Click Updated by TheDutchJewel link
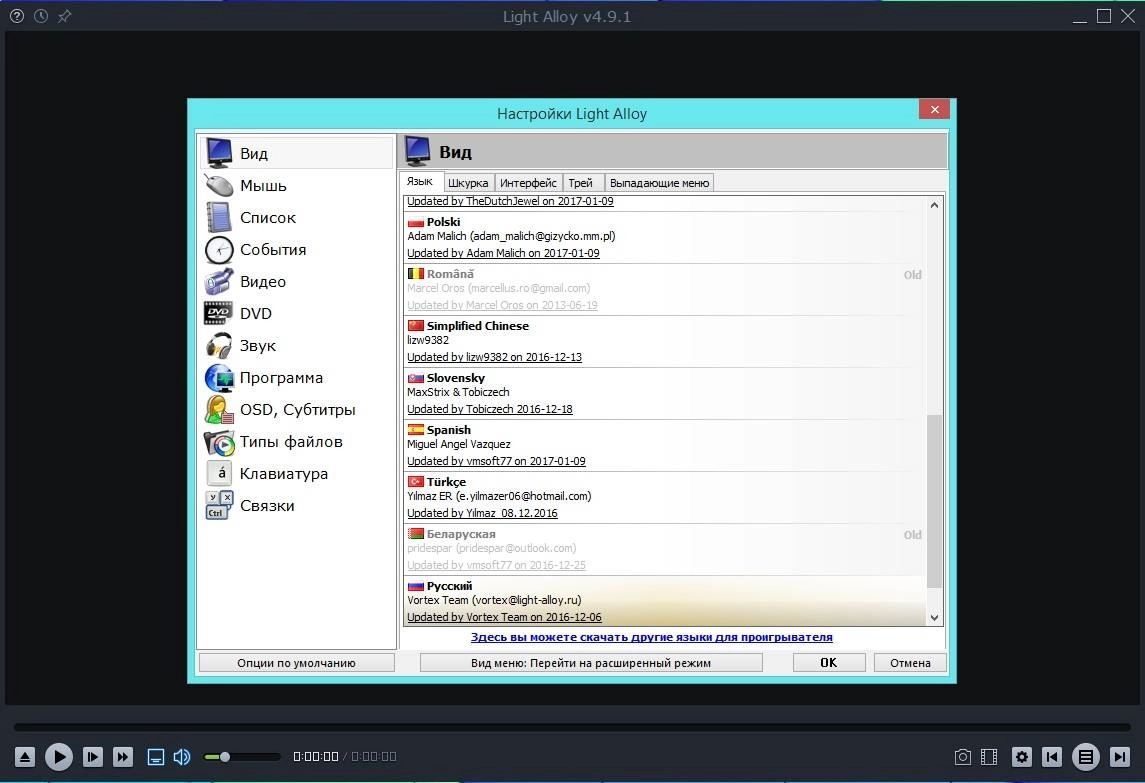The width and height of the screenshot is (1145, 783). click(510, 202)
